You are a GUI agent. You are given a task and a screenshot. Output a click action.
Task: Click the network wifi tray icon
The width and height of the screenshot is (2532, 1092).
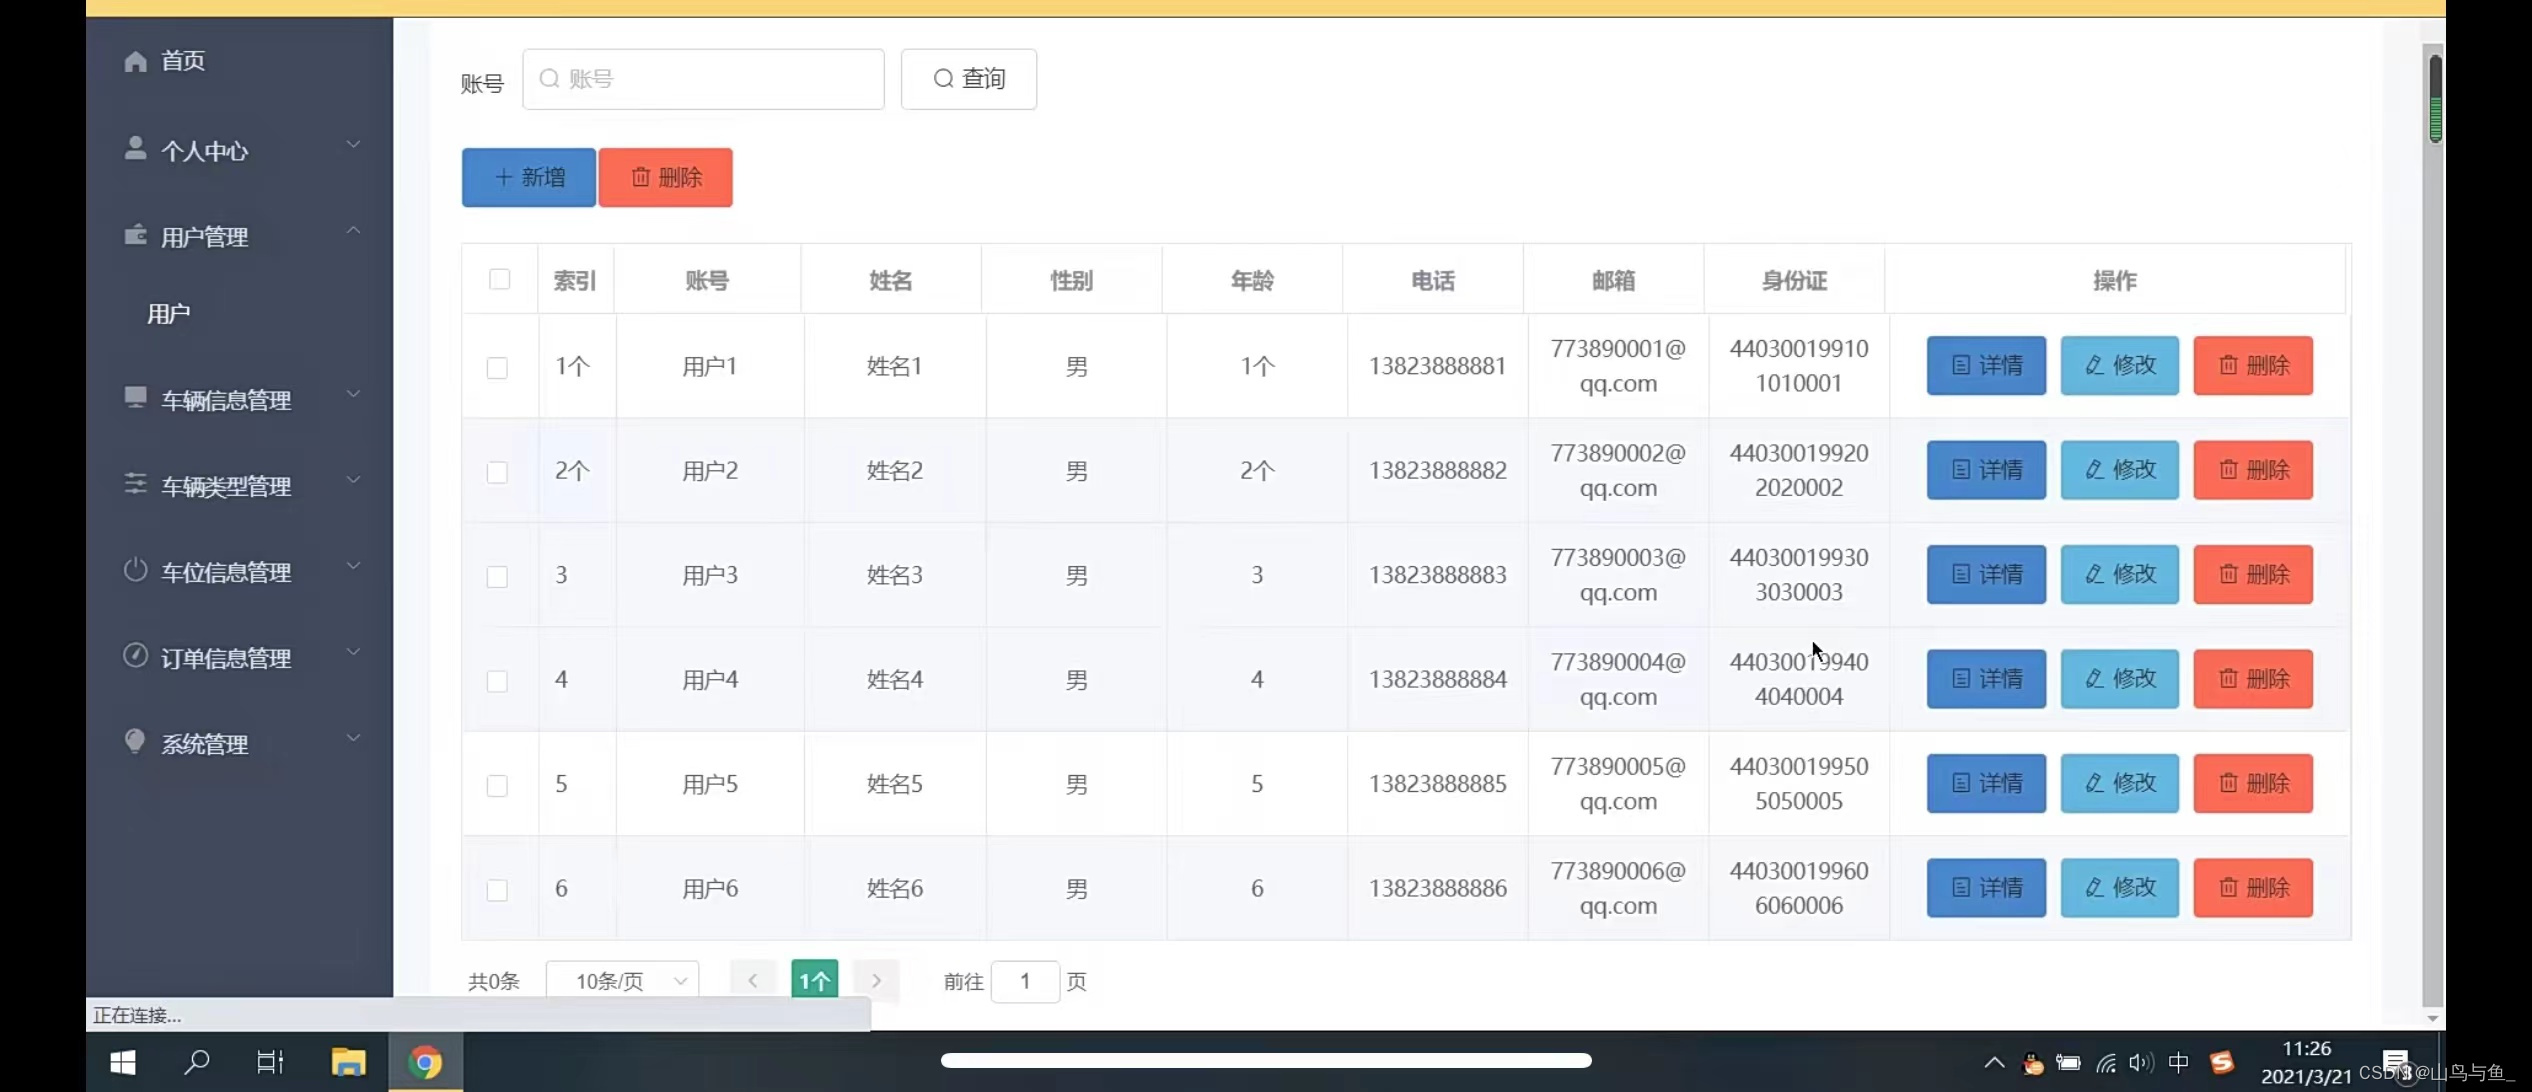[2106, 1062]
